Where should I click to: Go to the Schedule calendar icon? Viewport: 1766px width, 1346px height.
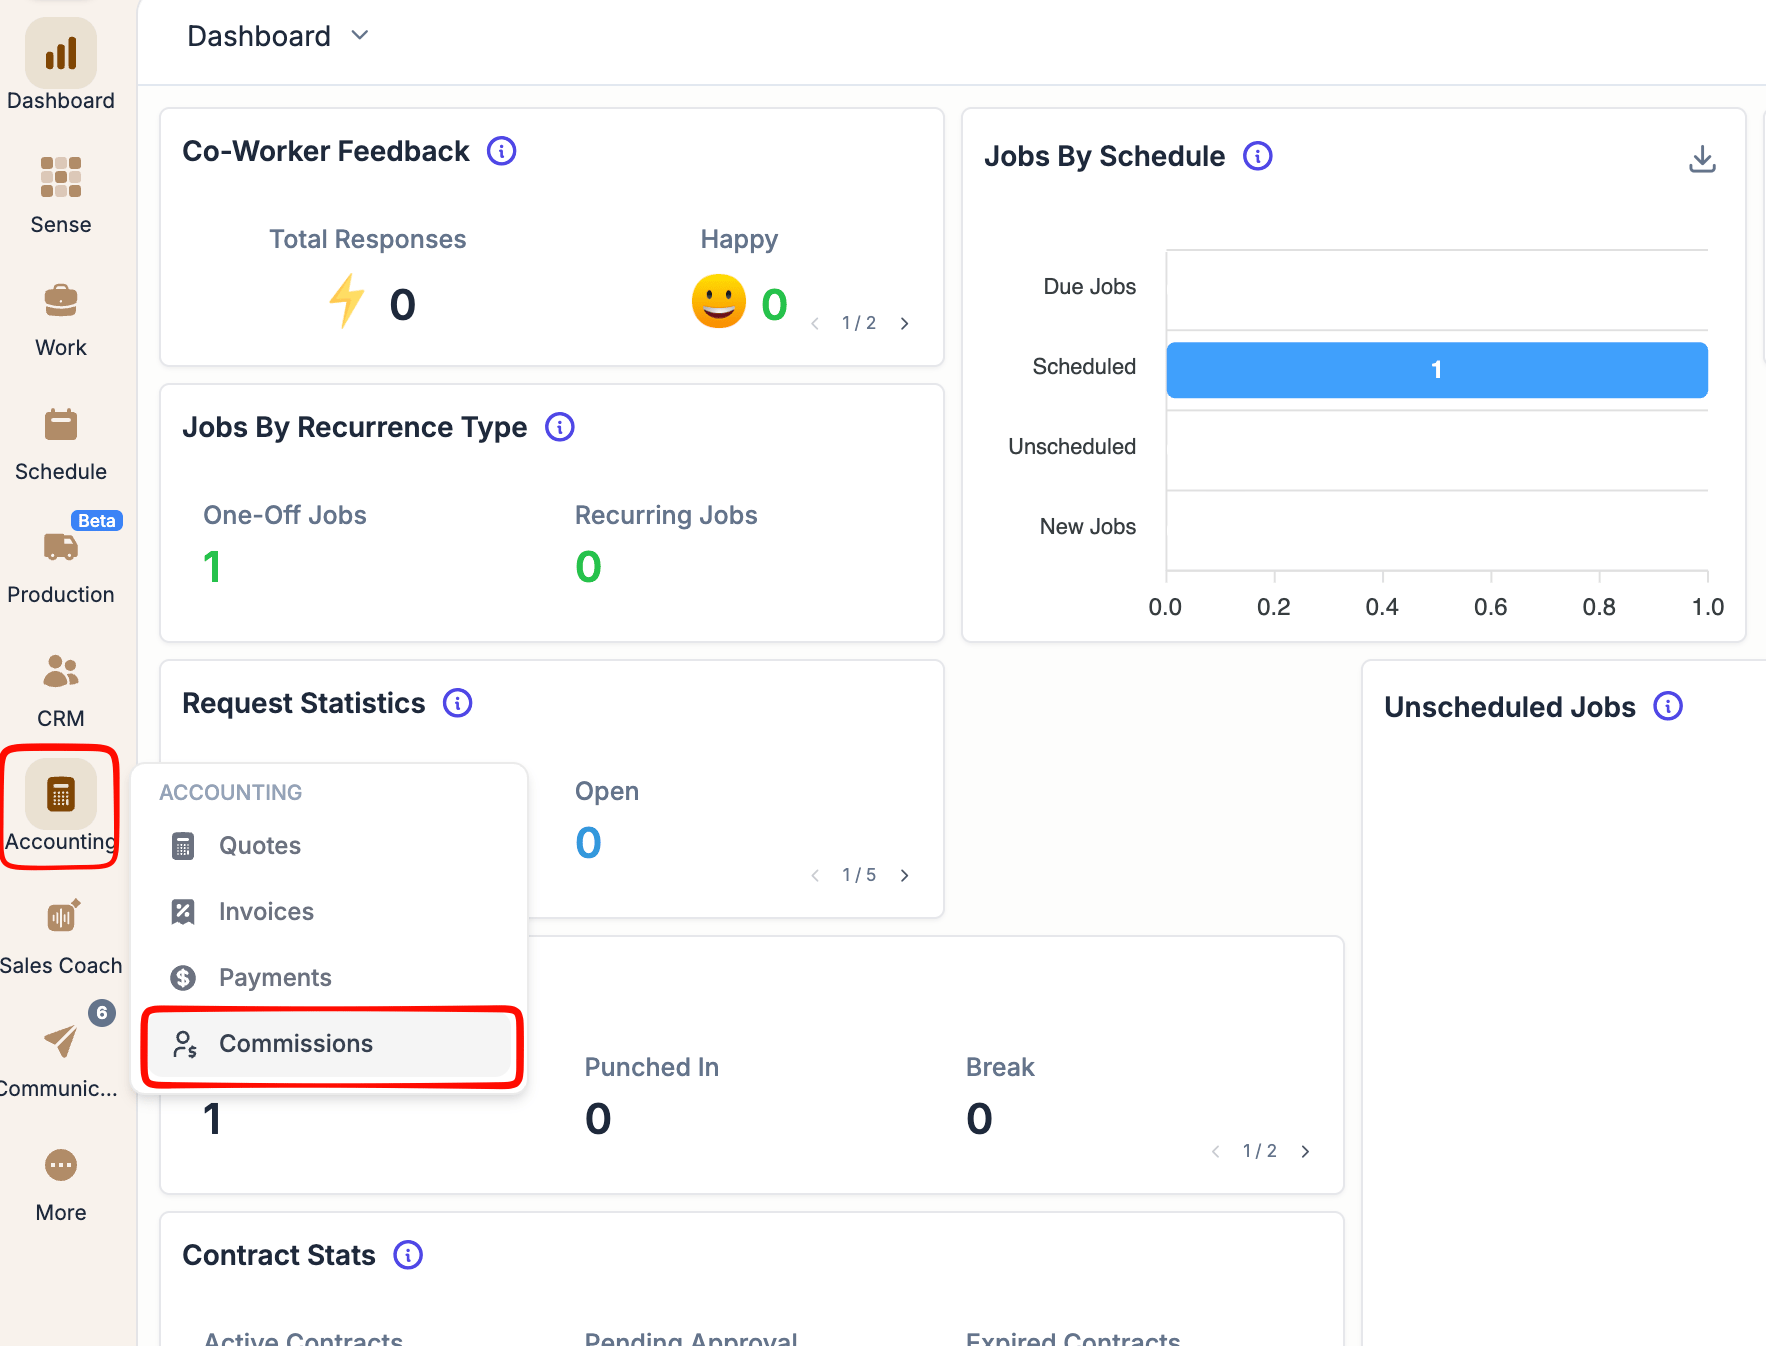(60, 424)
